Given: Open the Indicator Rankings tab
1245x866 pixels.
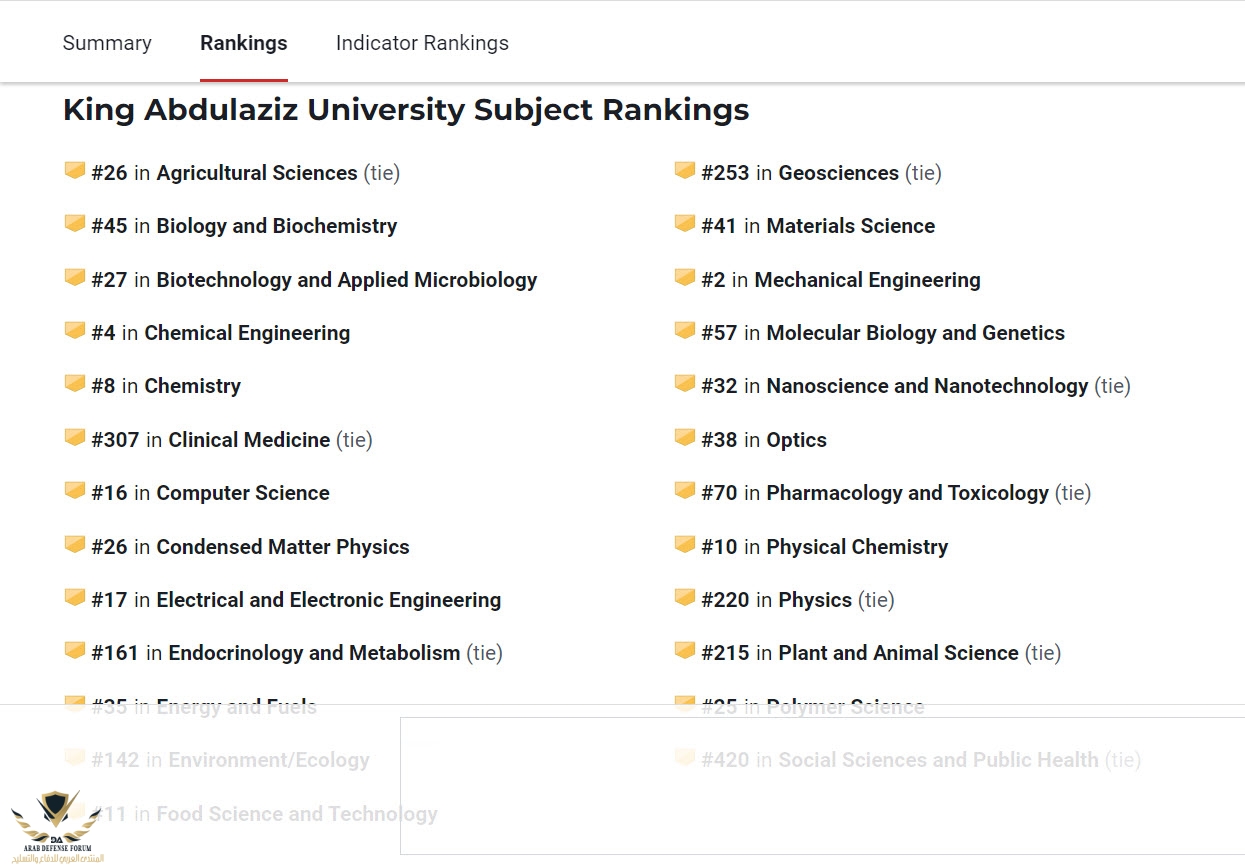Looking at the screenshot, I should [x=422, y=43].
